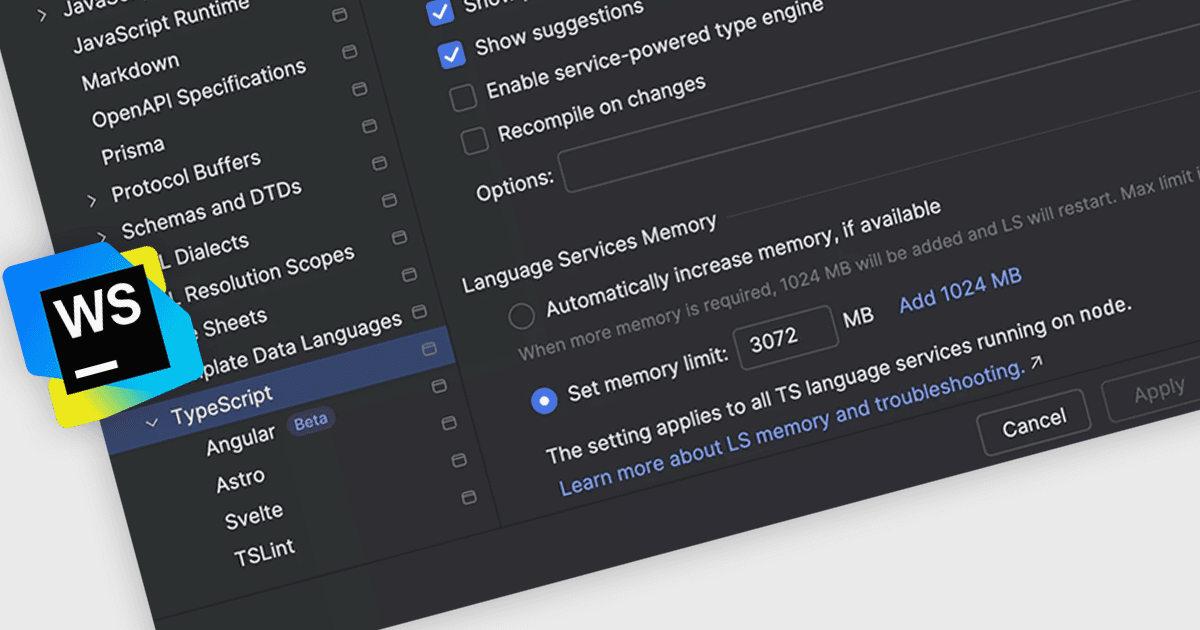Click the project-level icon beside TSLint

(469, 496)
